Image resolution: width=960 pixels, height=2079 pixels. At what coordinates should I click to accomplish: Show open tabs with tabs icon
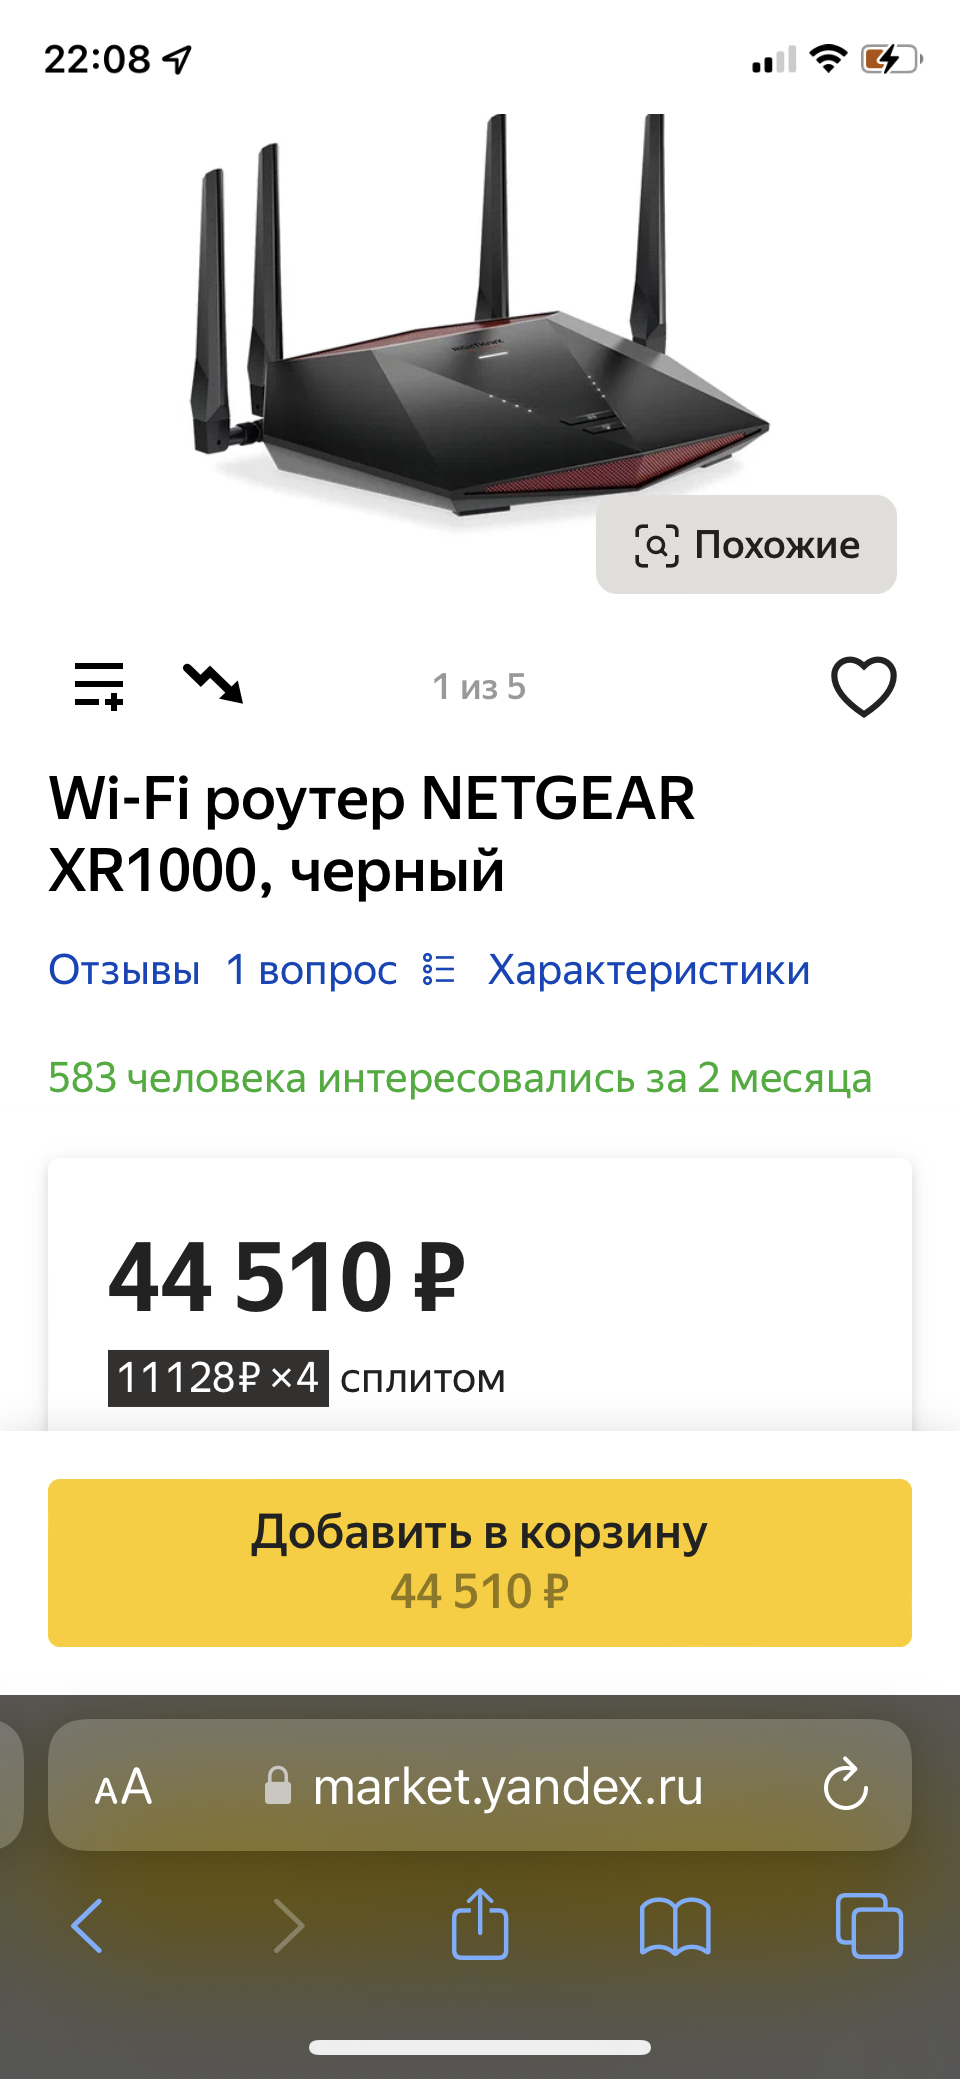coord(869,1925)
